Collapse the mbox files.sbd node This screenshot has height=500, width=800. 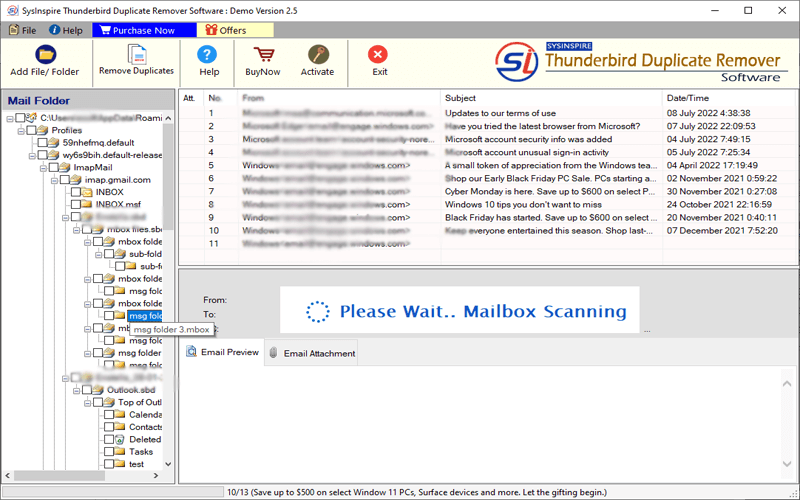(x=77, y=230)
